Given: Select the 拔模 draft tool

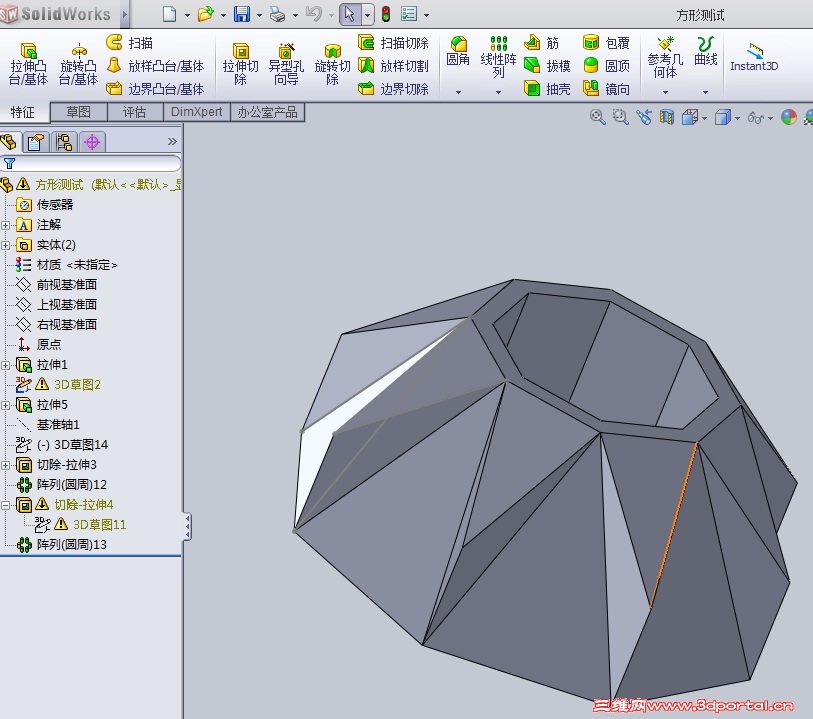Looking at the screenshot, I should click(547, 66).
